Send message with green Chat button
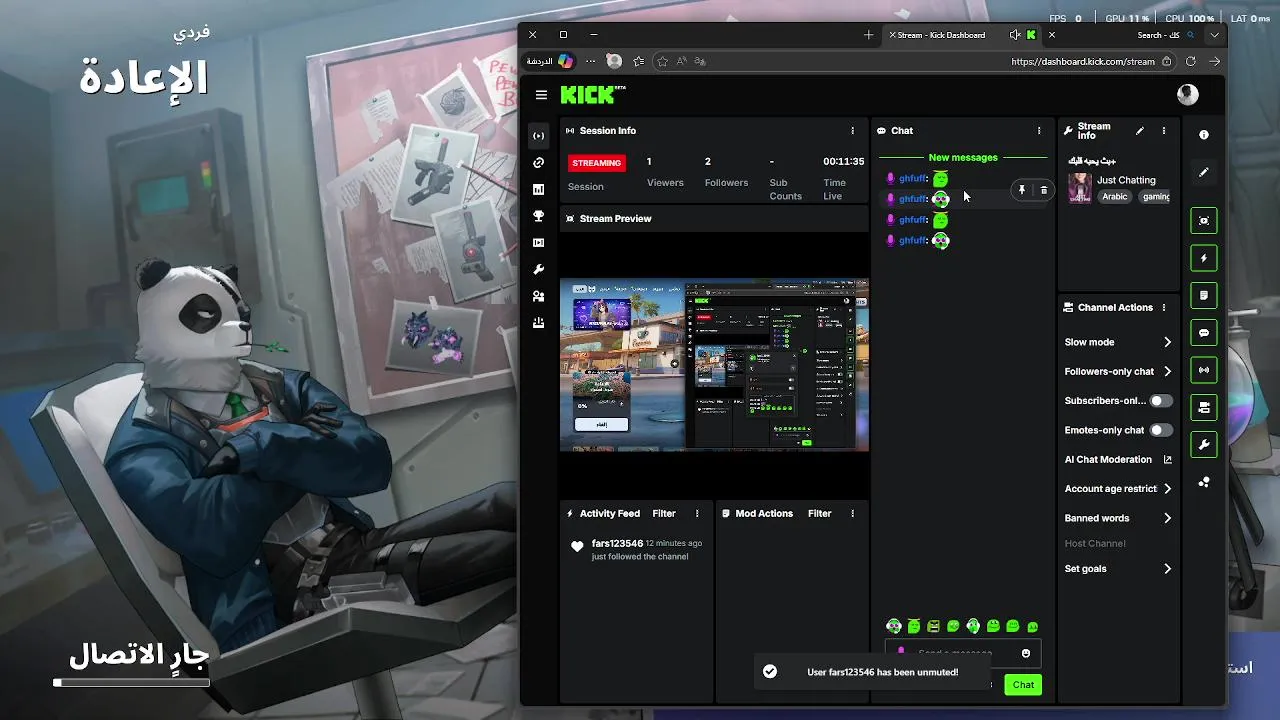 [x=1023, y=685]
